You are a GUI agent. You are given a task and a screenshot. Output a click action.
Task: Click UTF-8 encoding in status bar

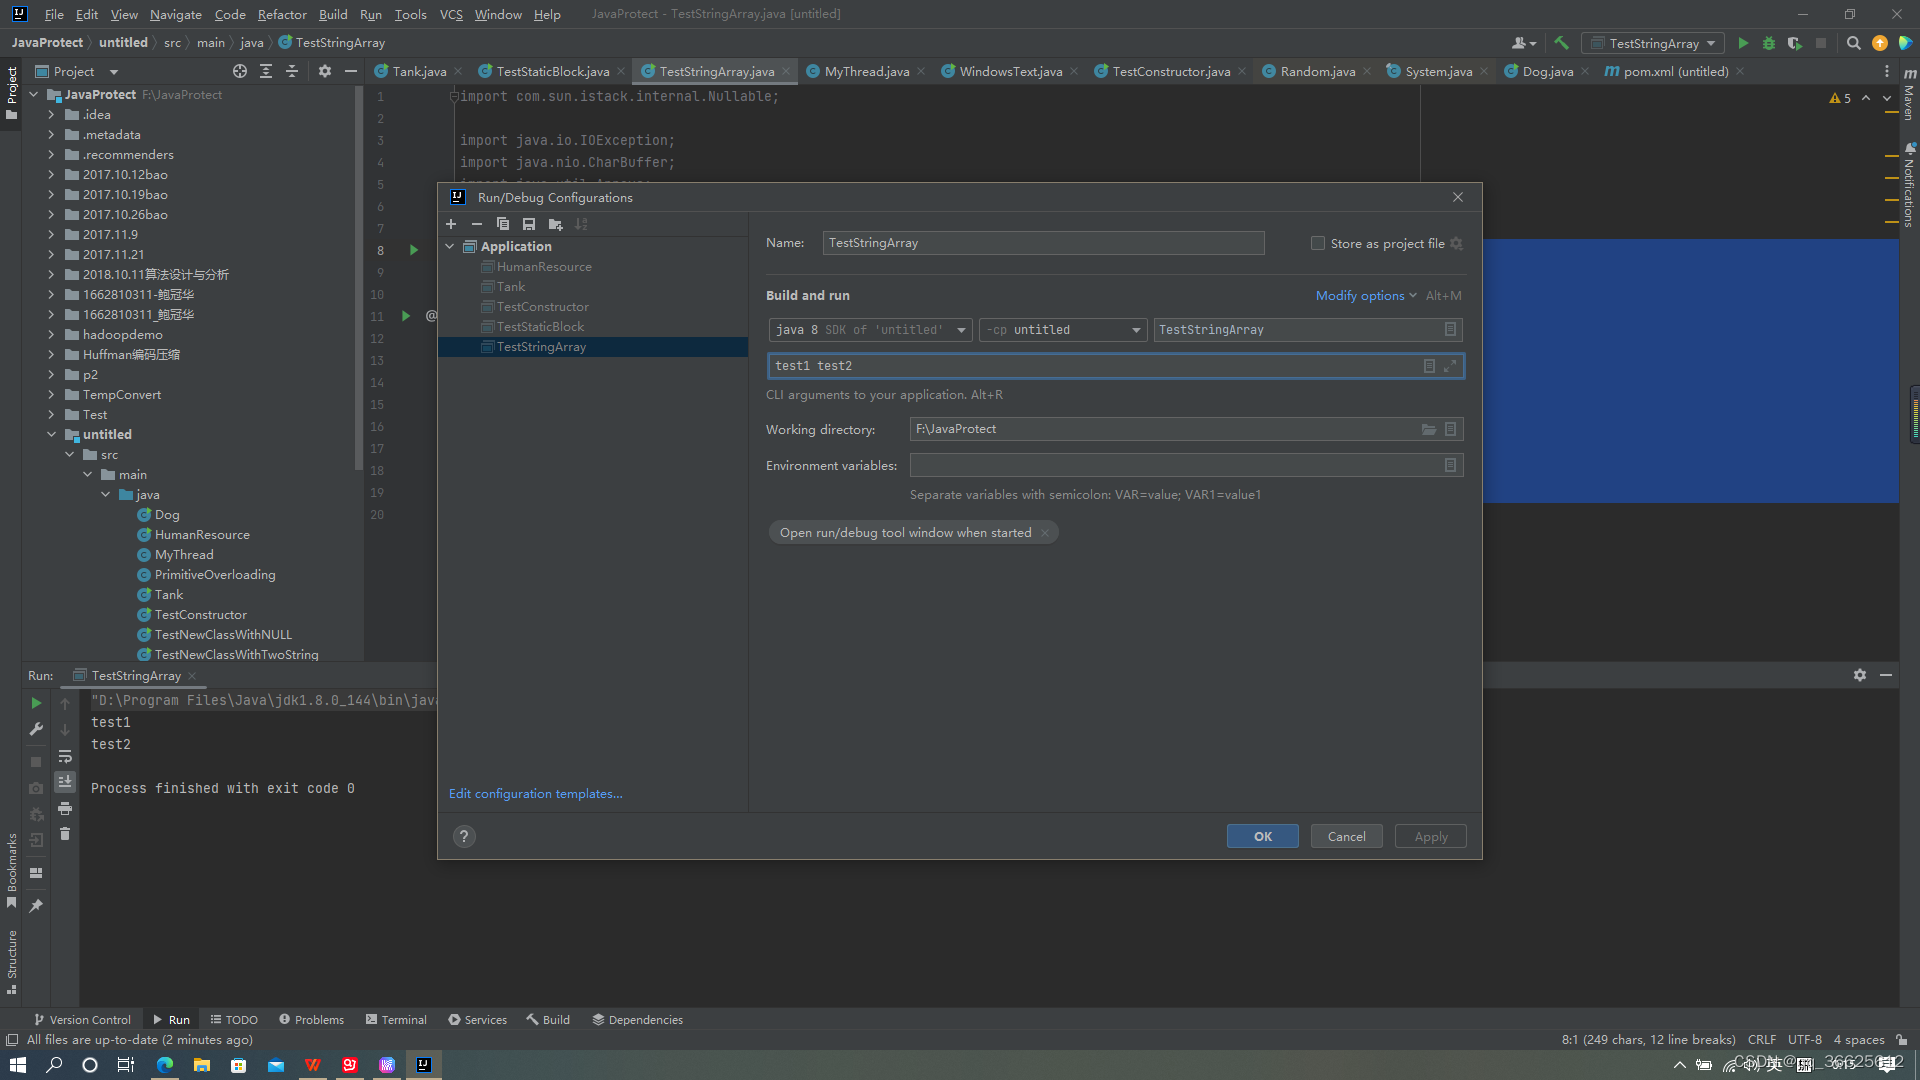[1805, 1040]
